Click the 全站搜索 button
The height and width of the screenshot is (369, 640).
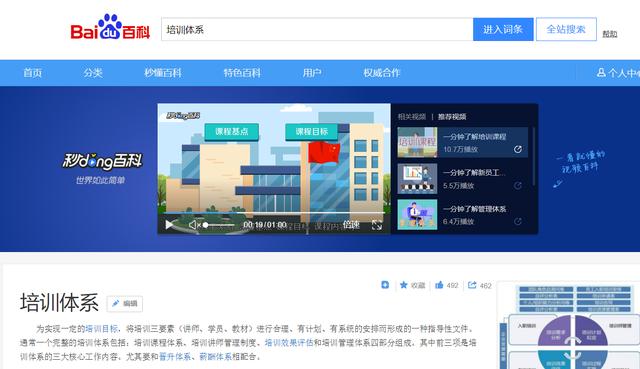coord(566,29)
